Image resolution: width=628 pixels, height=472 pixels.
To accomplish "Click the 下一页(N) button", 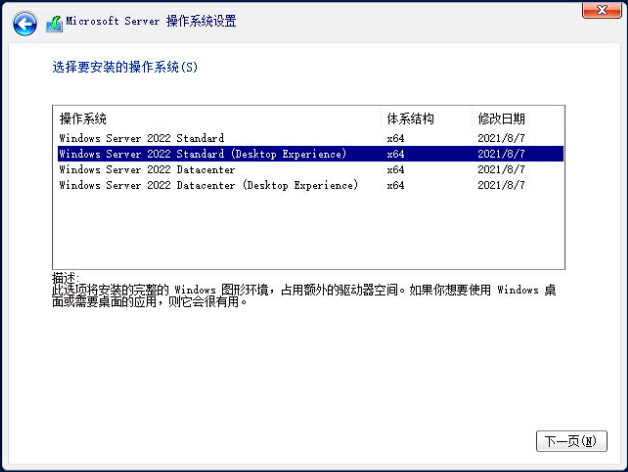I will pos(572,441).
